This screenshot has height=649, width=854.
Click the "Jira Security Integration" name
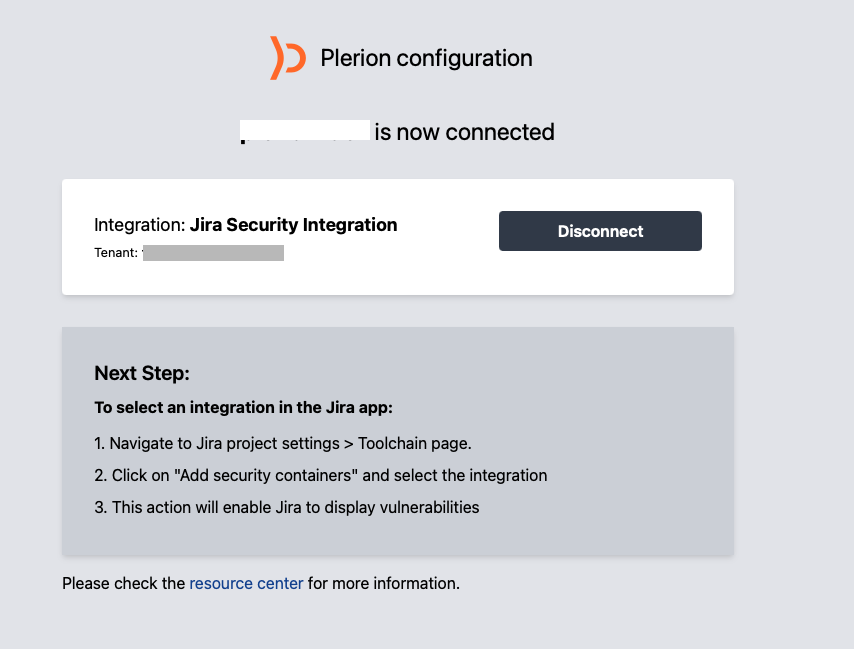(293, 225)
